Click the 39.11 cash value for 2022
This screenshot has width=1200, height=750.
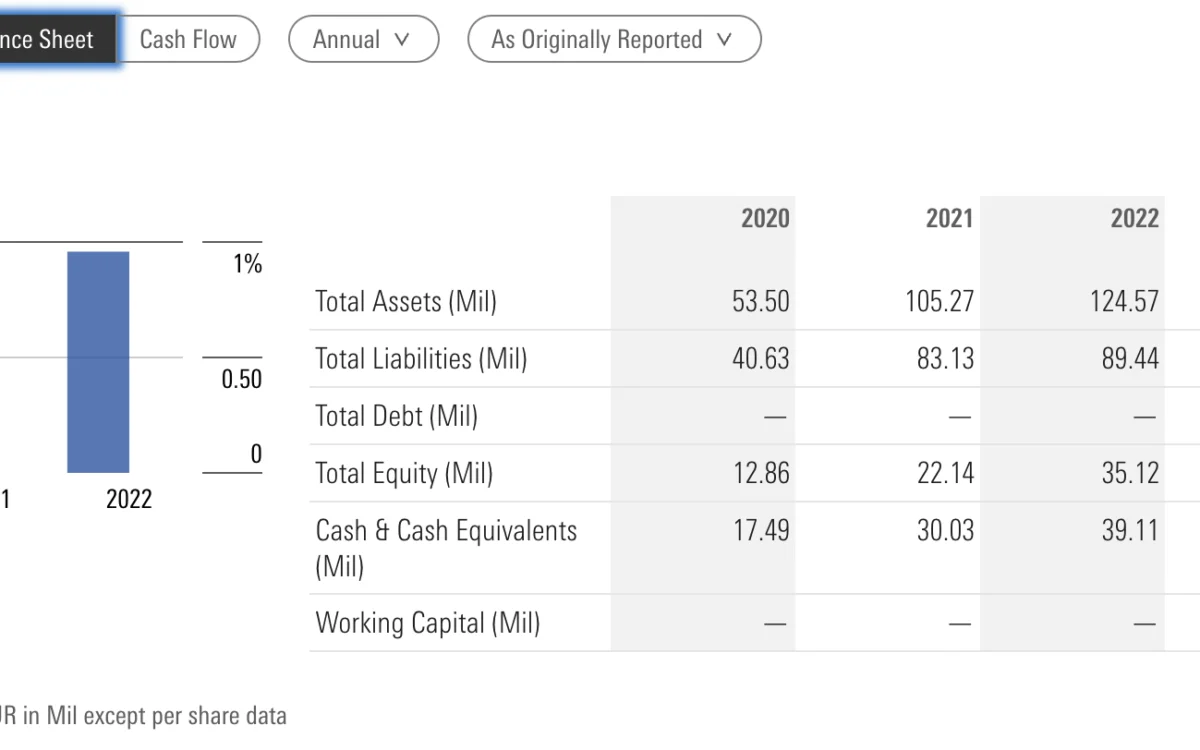[x=1130, y=531]
